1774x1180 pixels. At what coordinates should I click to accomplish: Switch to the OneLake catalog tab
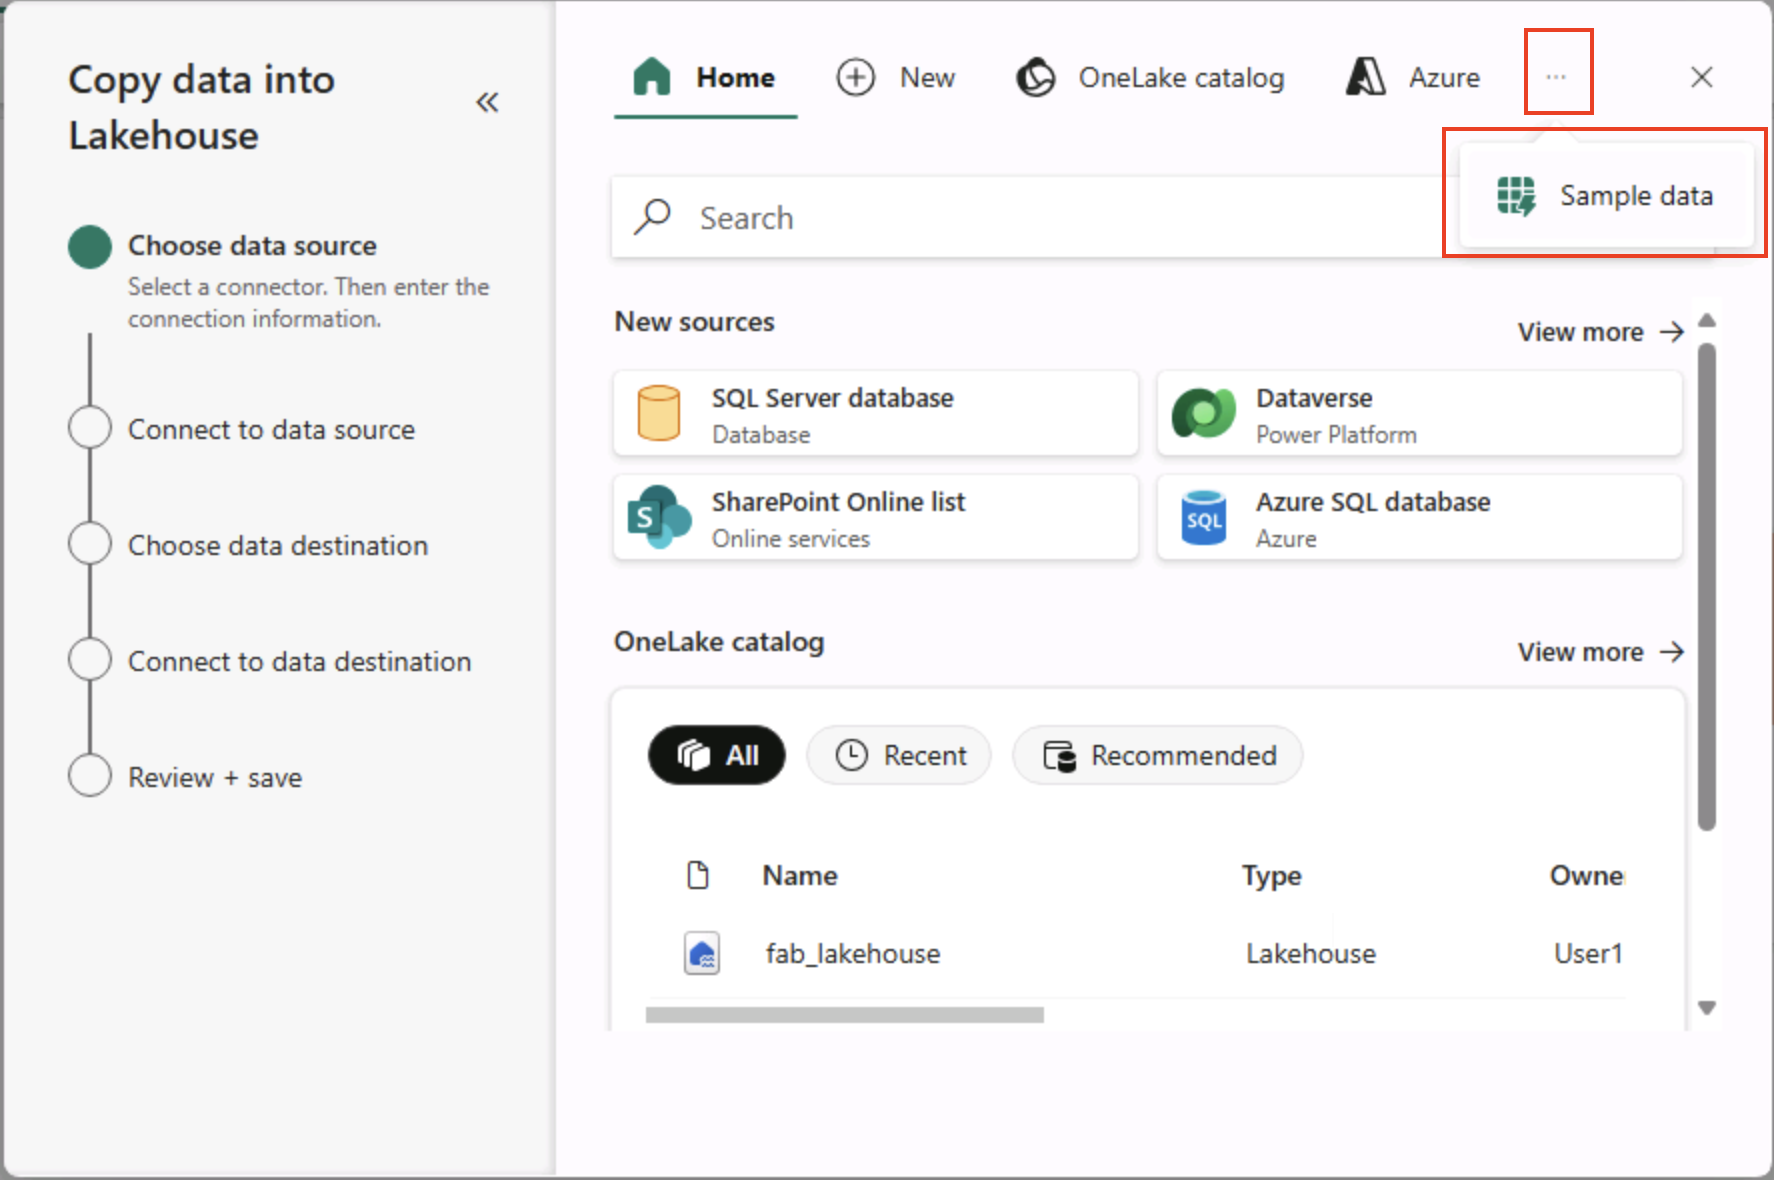click(1150, 77)
